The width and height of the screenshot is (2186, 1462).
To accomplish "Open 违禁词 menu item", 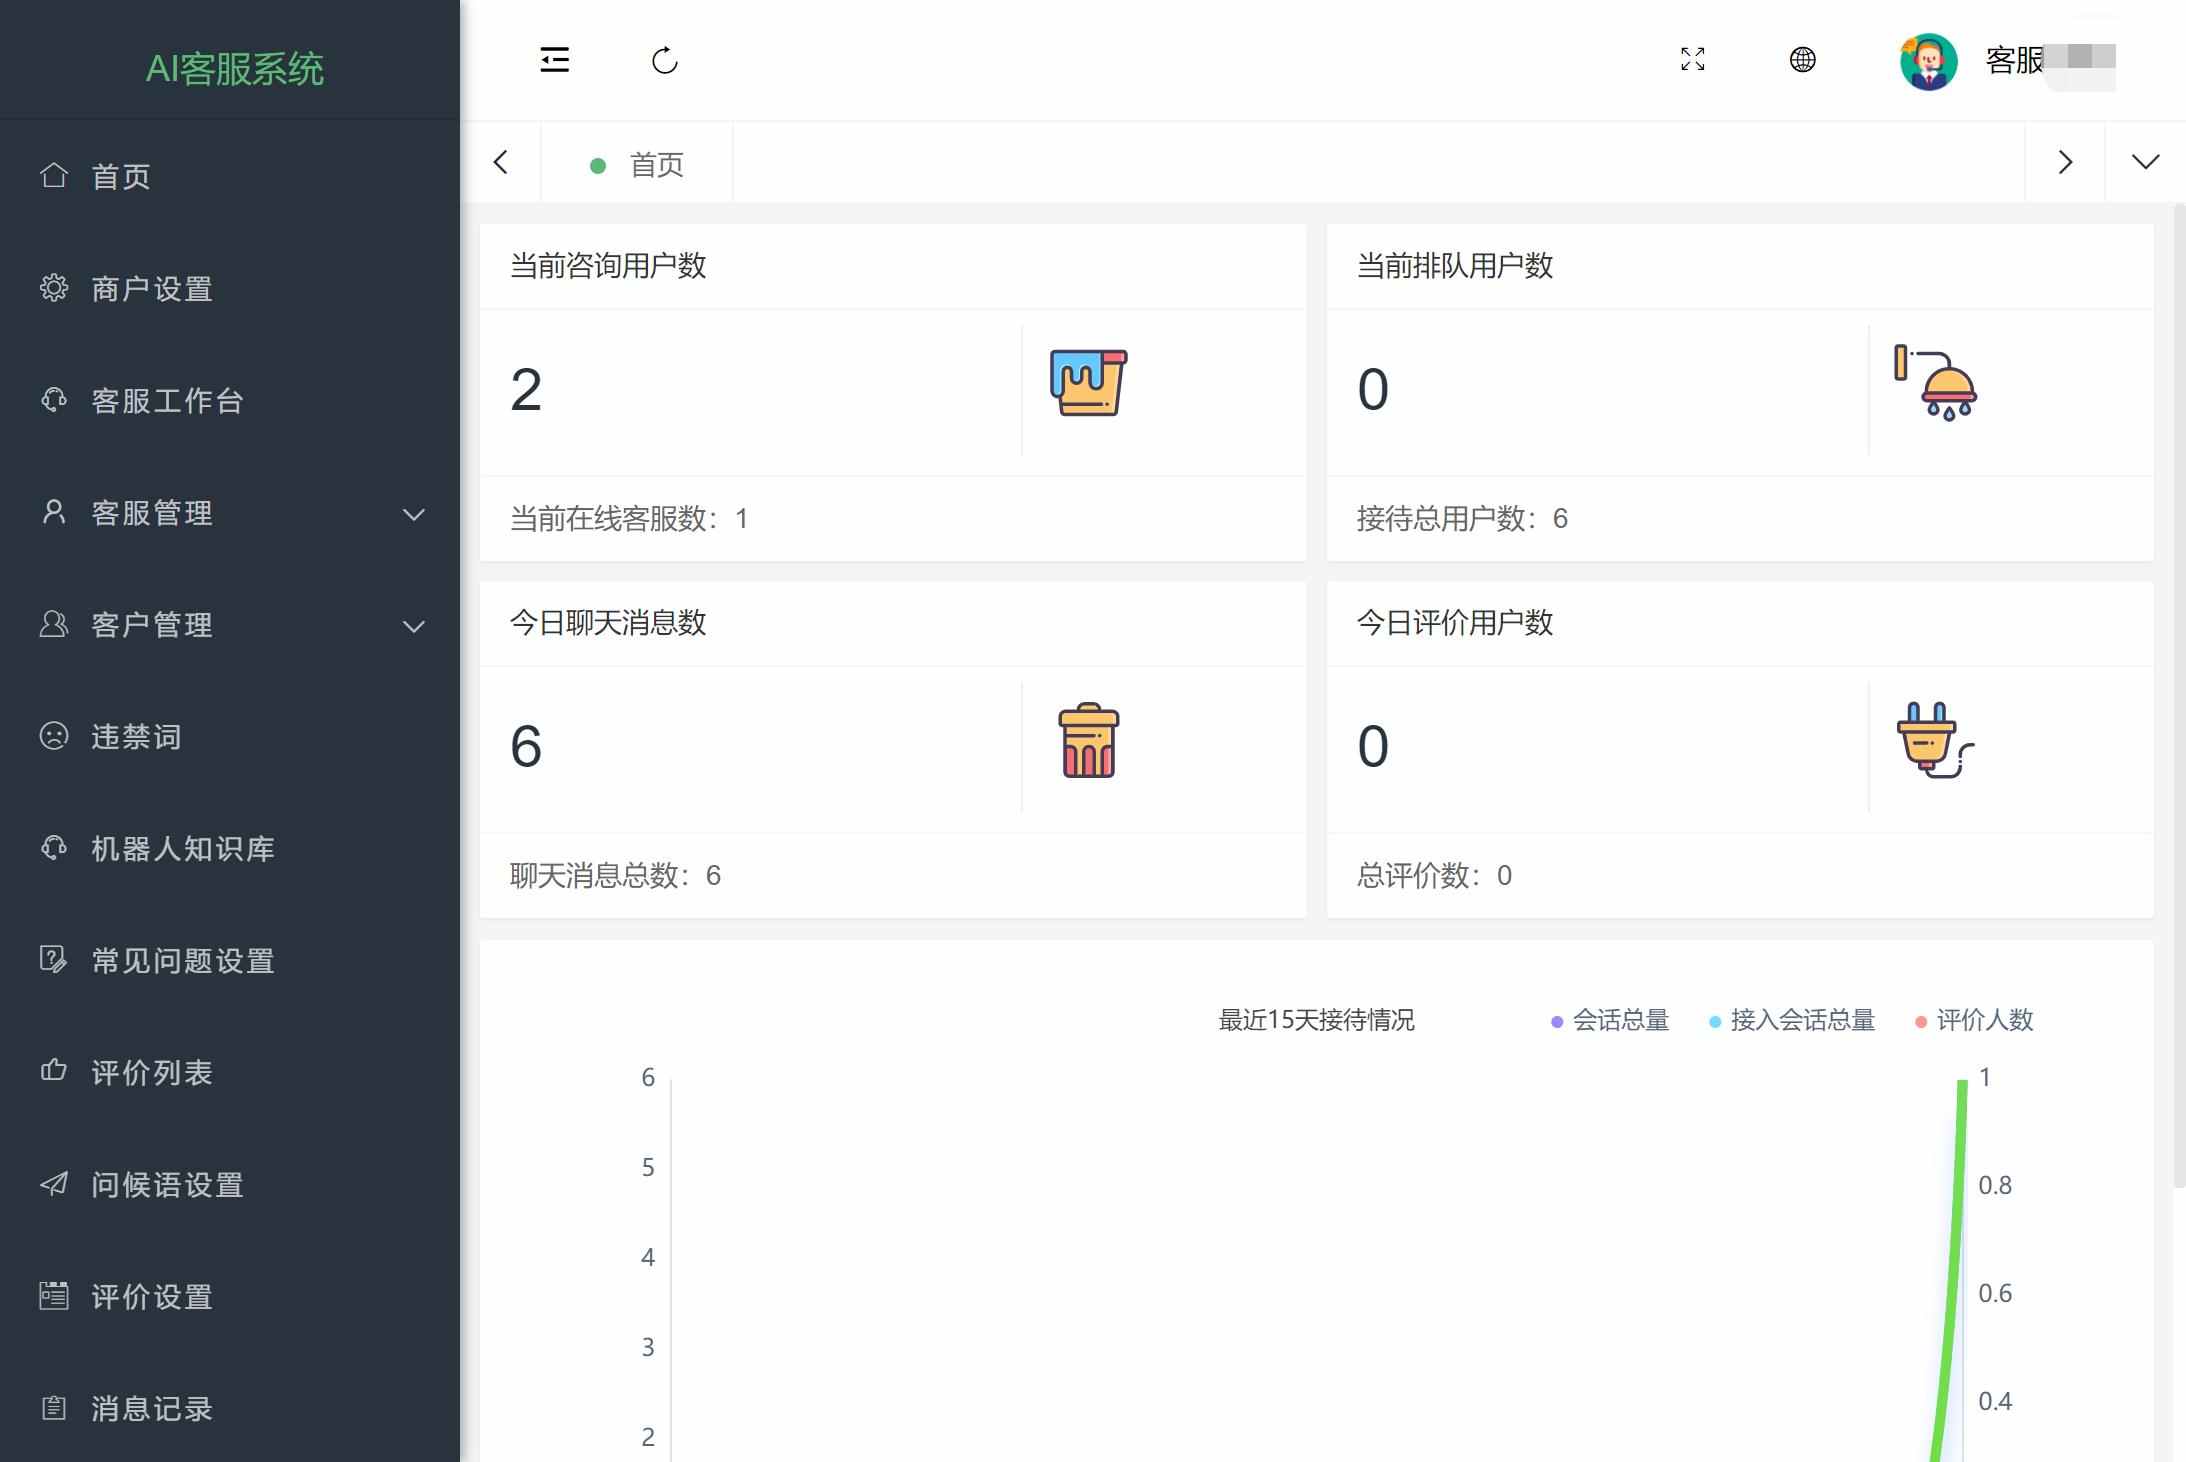I will tap(230, 736).
